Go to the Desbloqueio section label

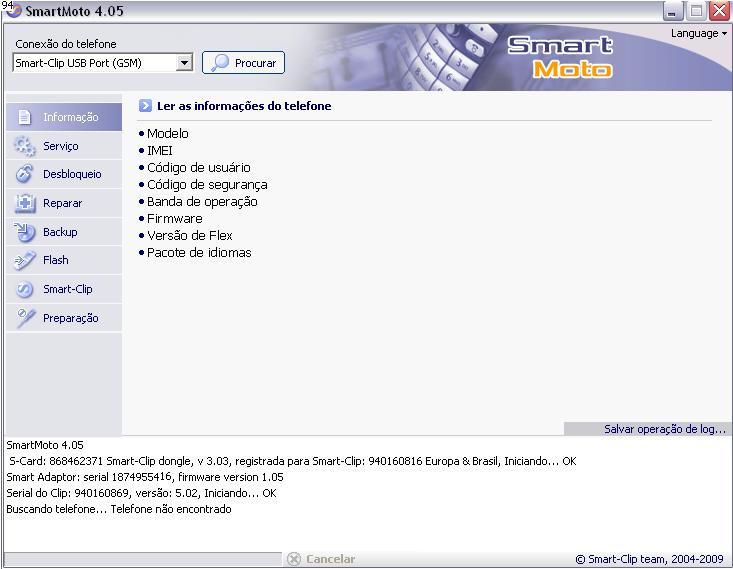click(x=72, y=174)
